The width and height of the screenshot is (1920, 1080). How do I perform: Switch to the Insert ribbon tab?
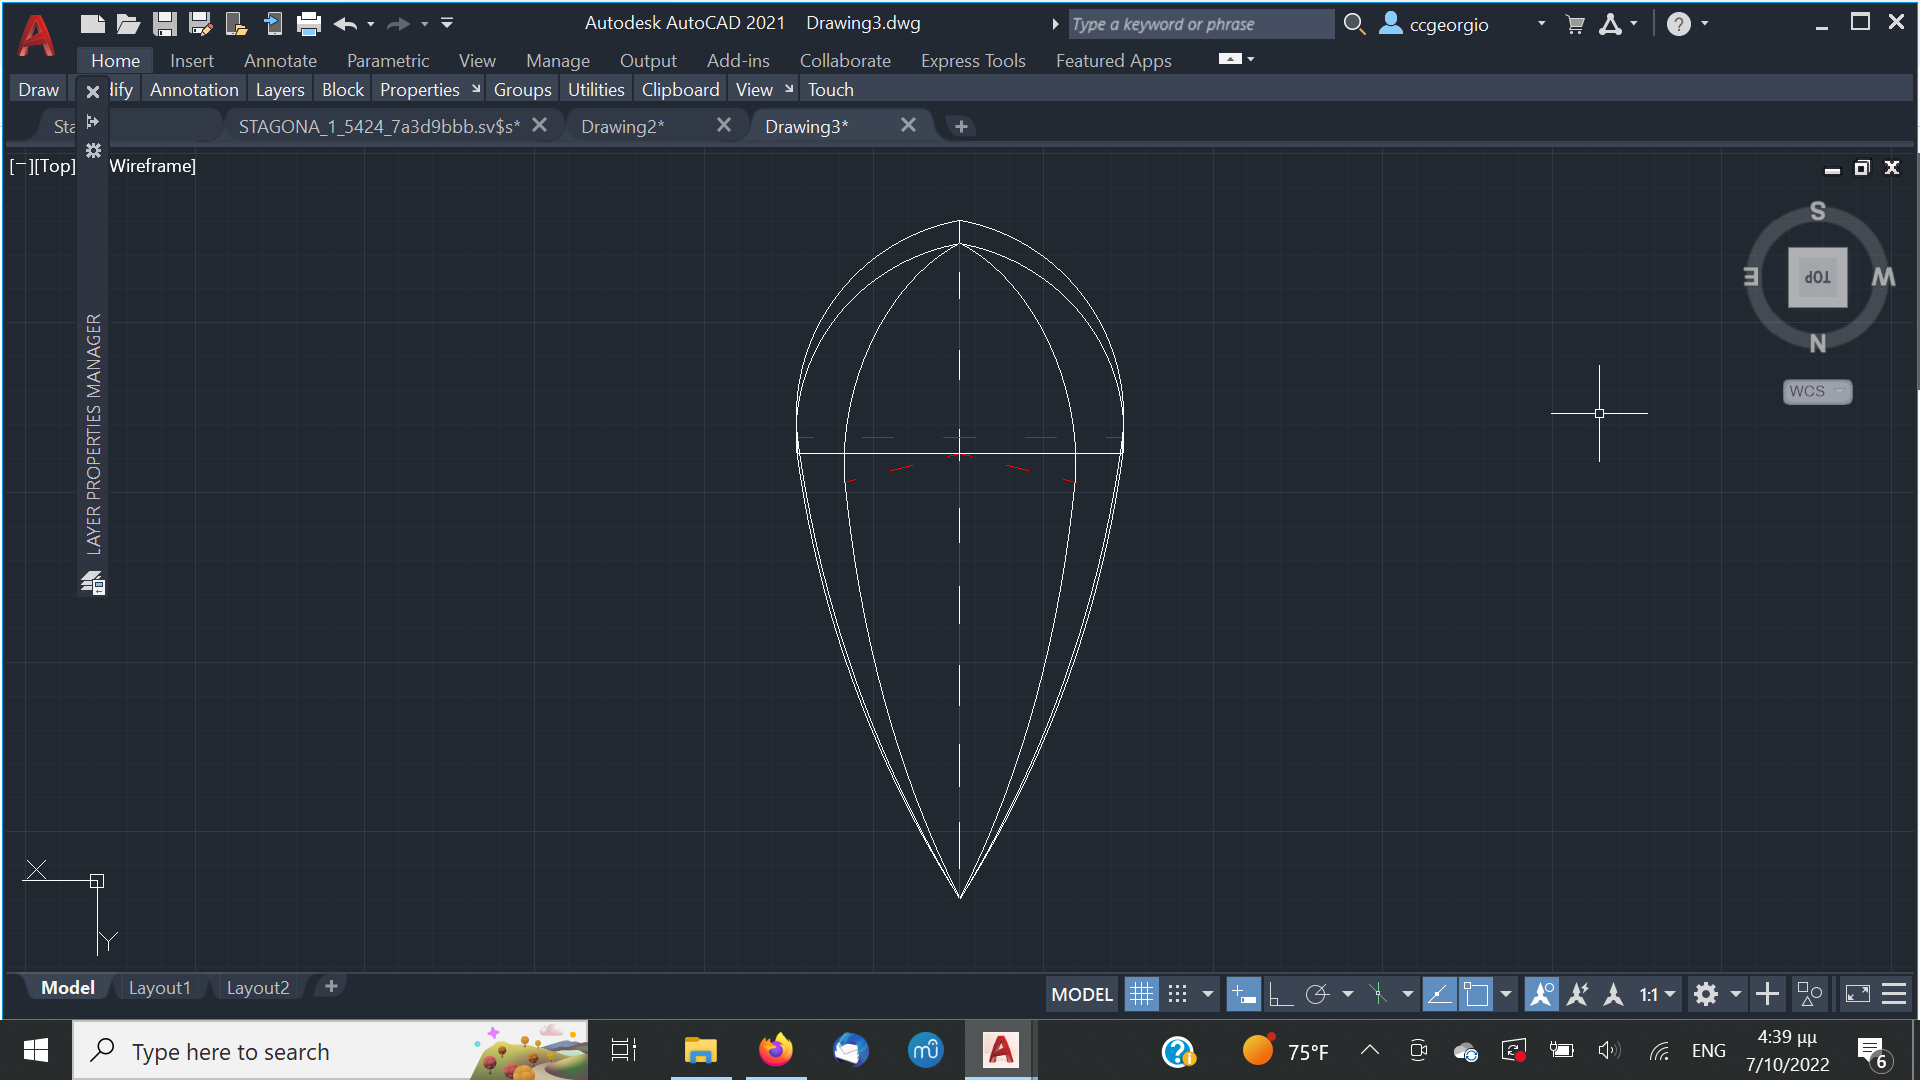click(191, 61)
